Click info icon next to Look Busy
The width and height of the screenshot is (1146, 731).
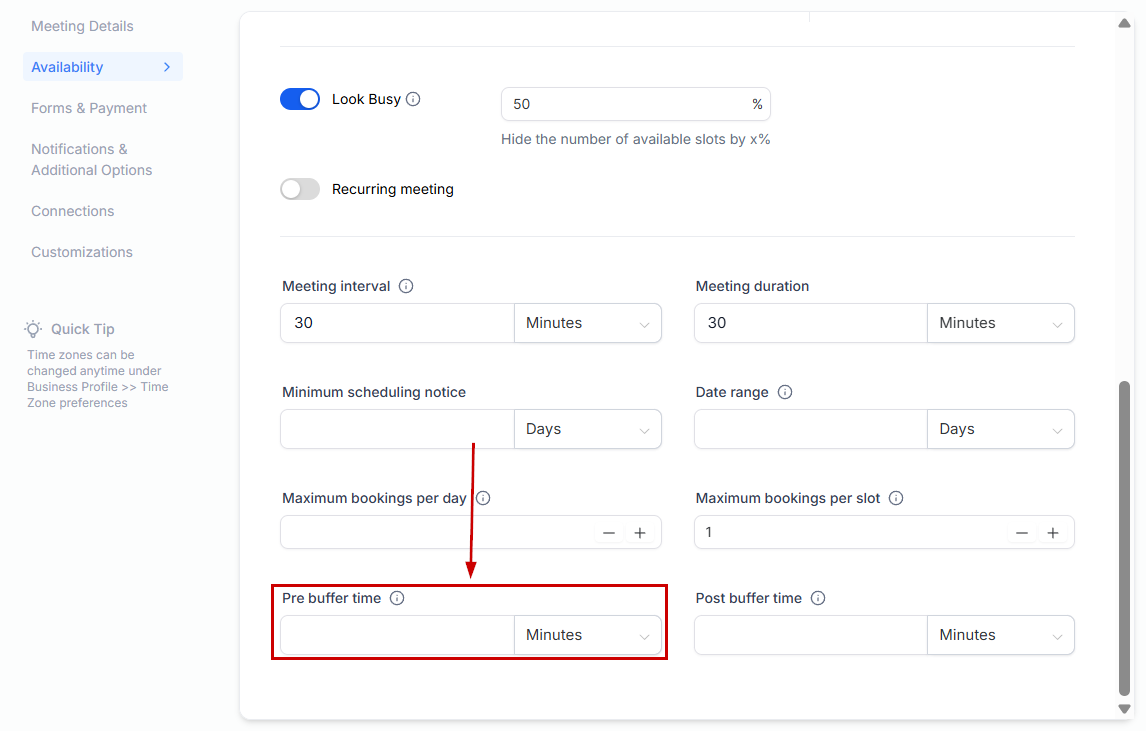click(413, 100)
